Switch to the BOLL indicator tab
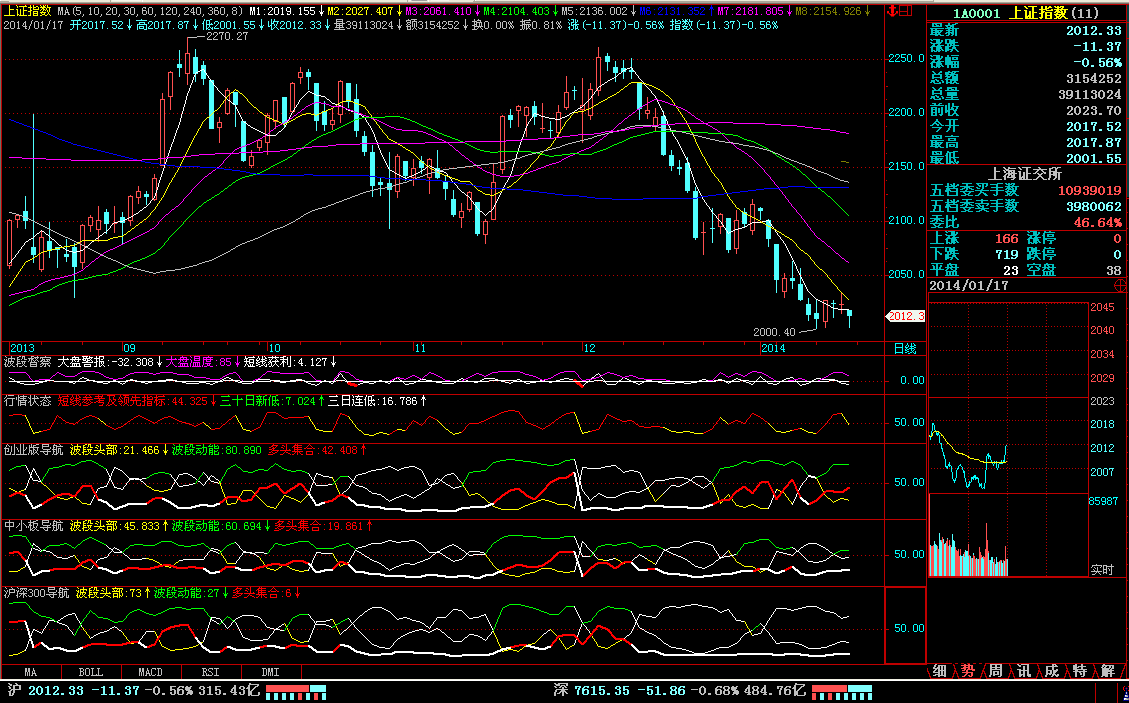Image resolution: width=1129 pixels, height=703 pixels. (91, 672)
